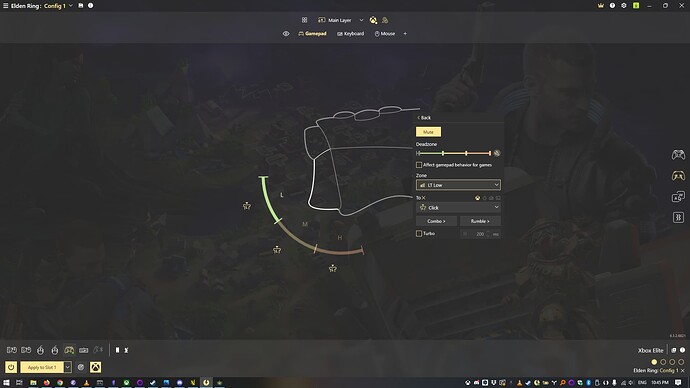Click the Turbo 200 ms input field
690x388 pixels.
click(480, 234)
